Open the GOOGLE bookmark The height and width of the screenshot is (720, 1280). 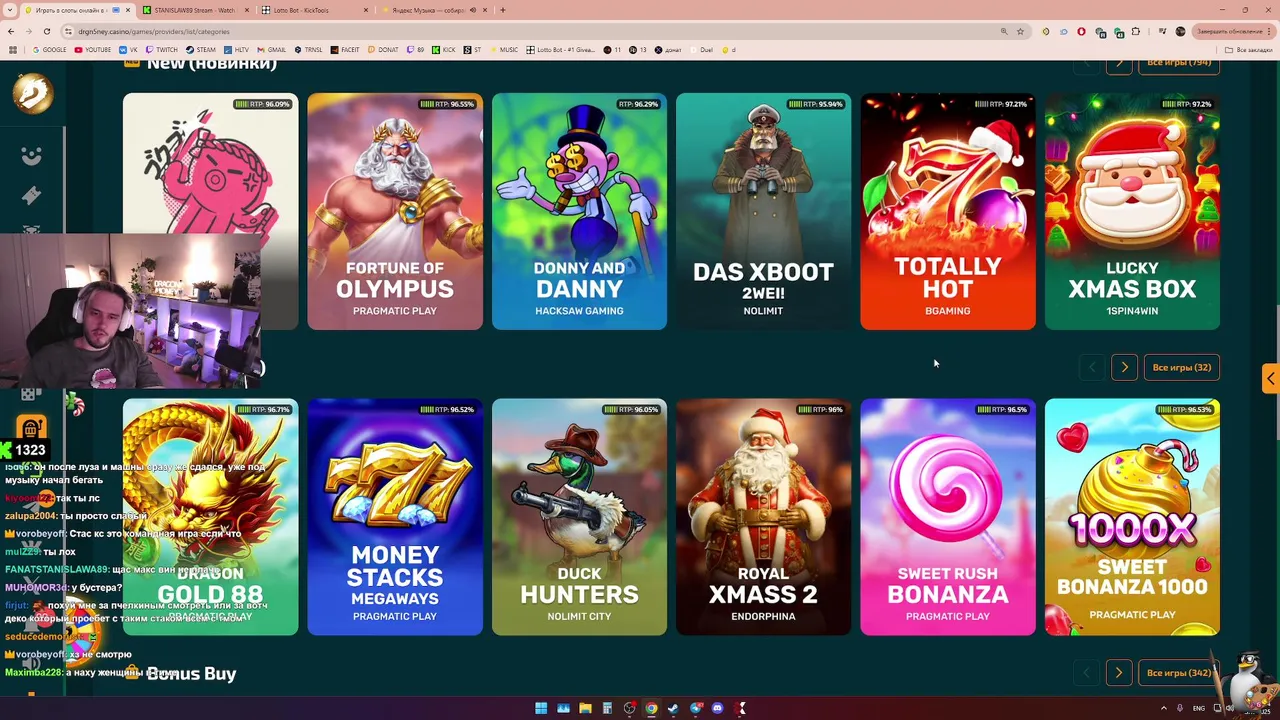[50, 50]
